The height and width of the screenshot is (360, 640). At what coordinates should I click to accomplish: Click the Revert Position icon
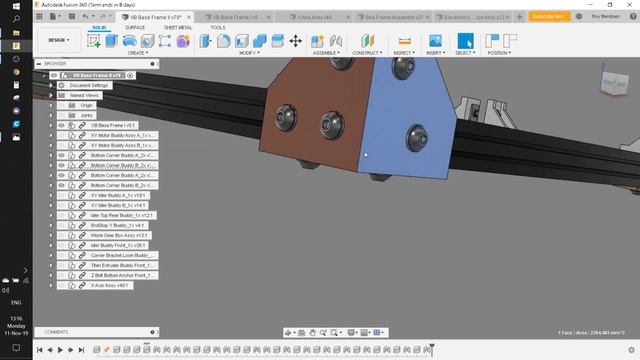tap(510, 41)
